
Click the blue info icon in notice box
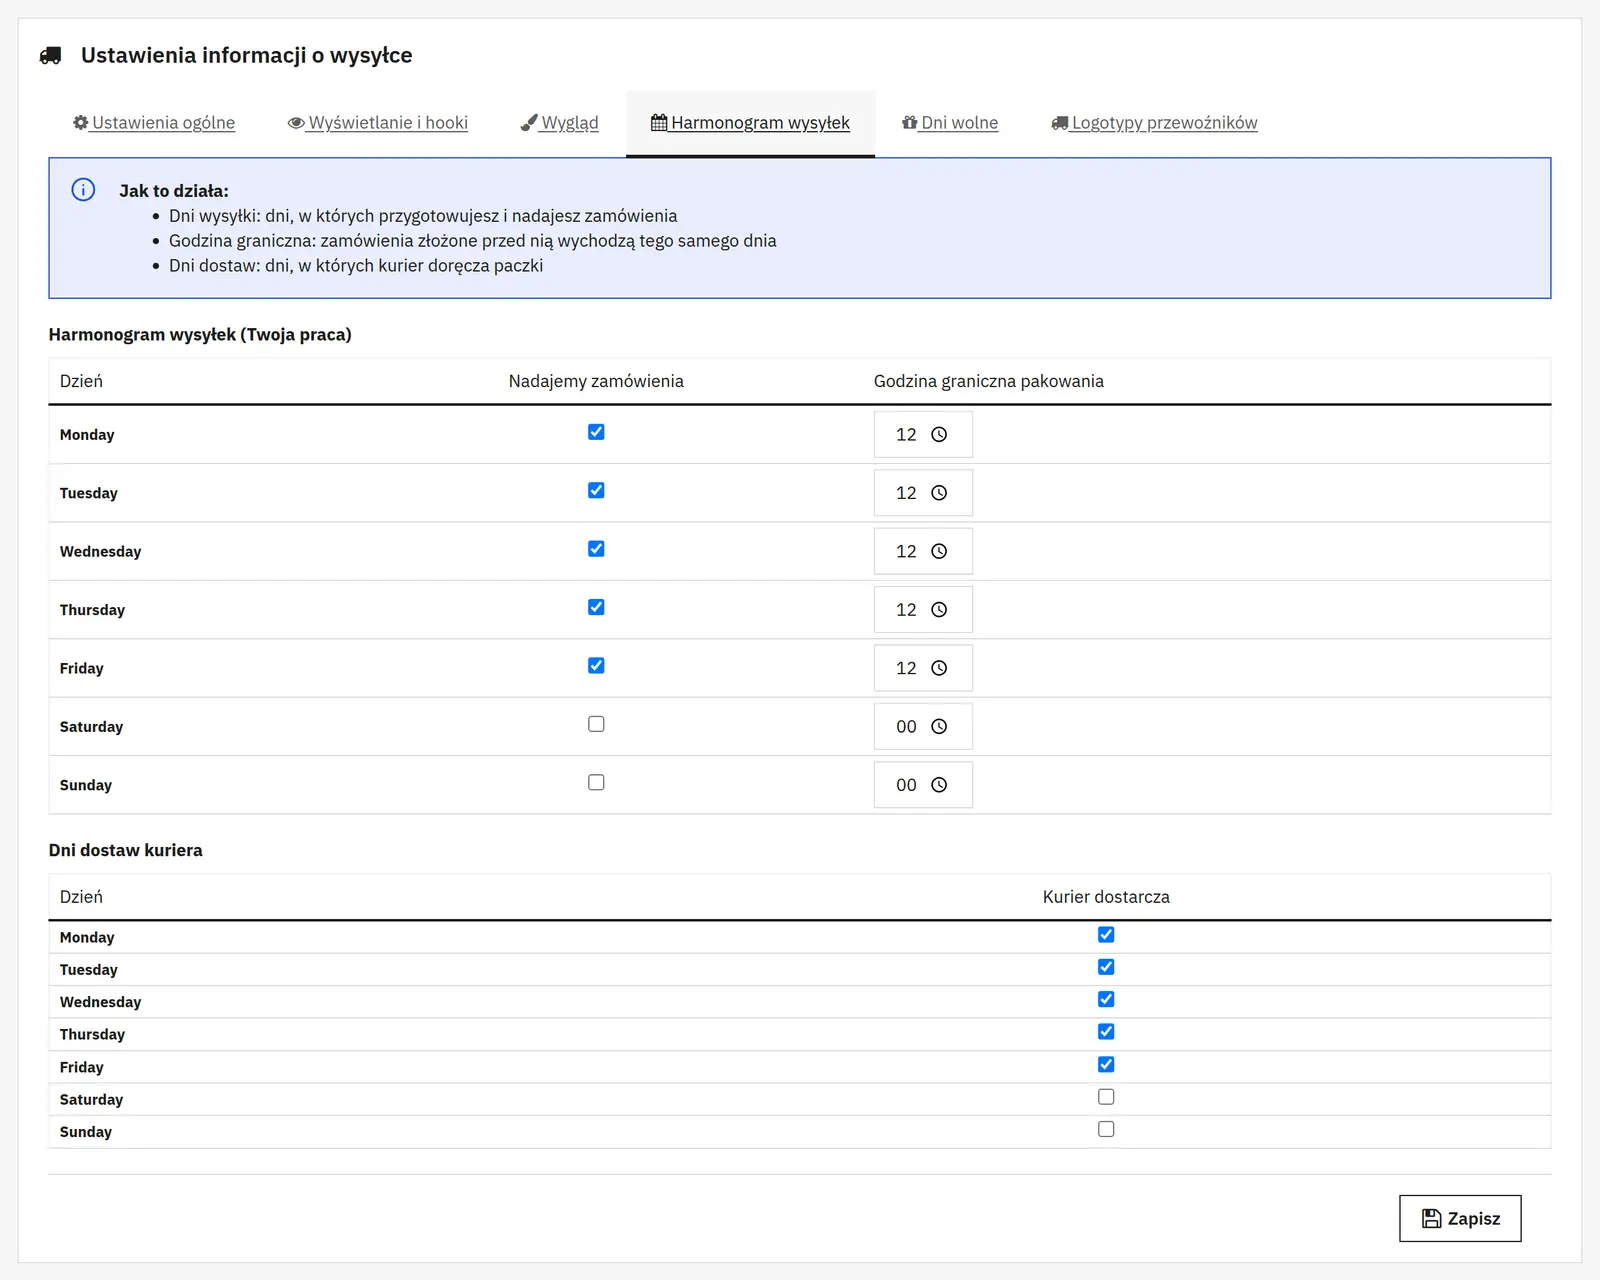click(83, 190)
